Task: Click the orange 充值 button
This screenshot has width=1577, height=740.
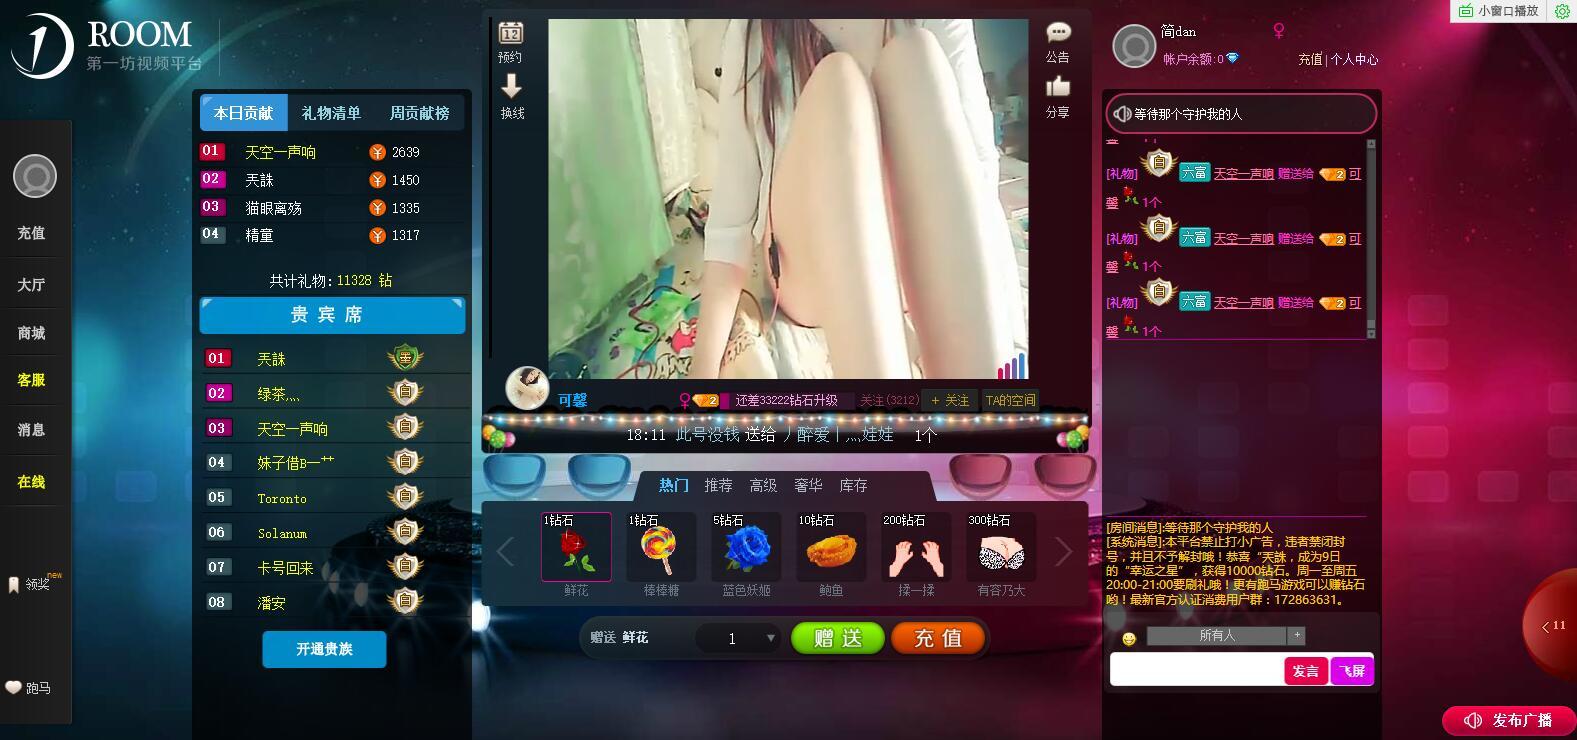Action: pos(937,638)
